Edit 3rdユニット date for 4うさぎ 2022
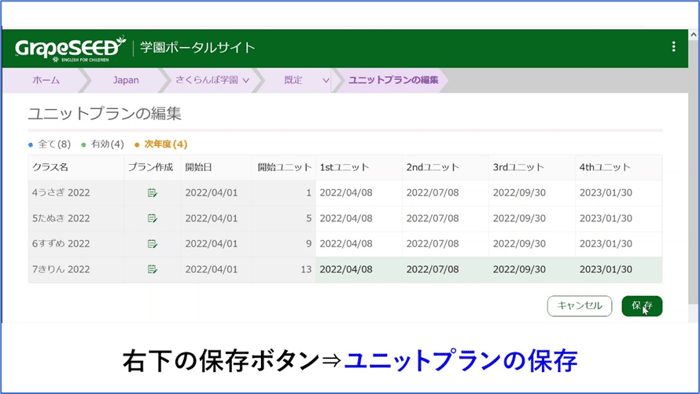This screenshot has width=700, height=394. click(532, 193)
